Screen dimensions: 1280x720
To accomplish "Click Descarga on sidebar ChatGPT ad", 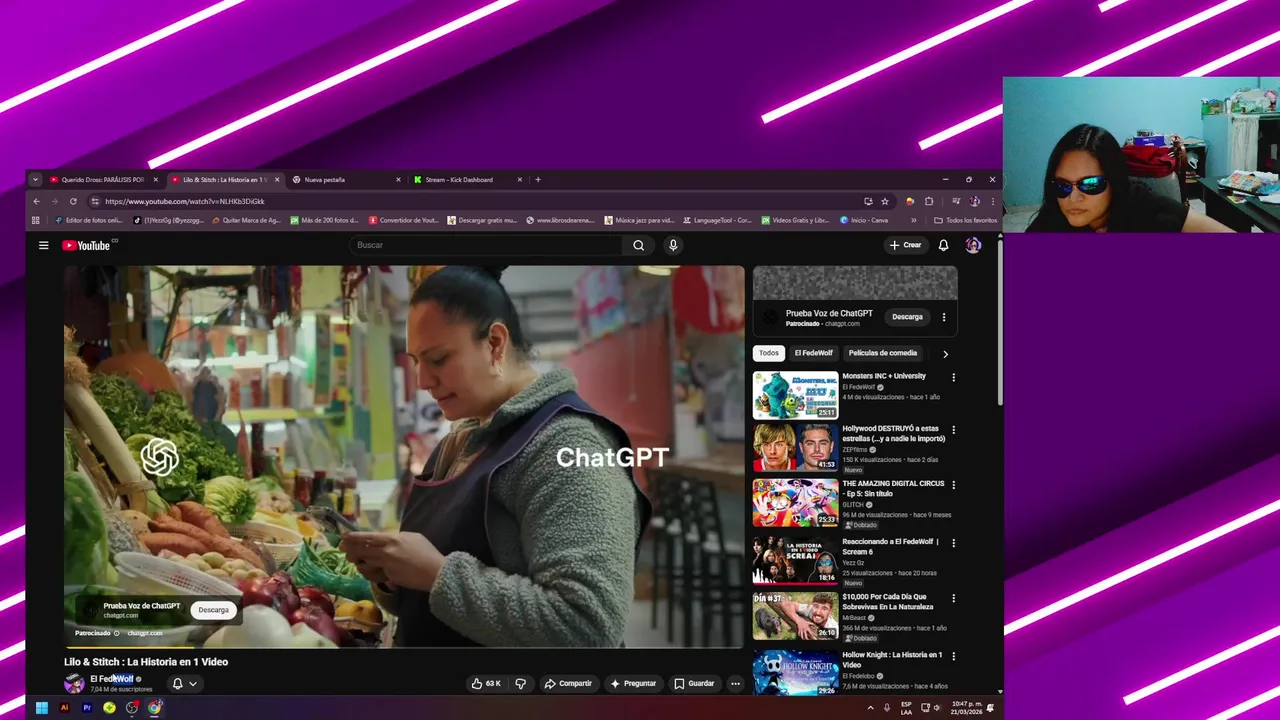I will [x=907, y=317].
